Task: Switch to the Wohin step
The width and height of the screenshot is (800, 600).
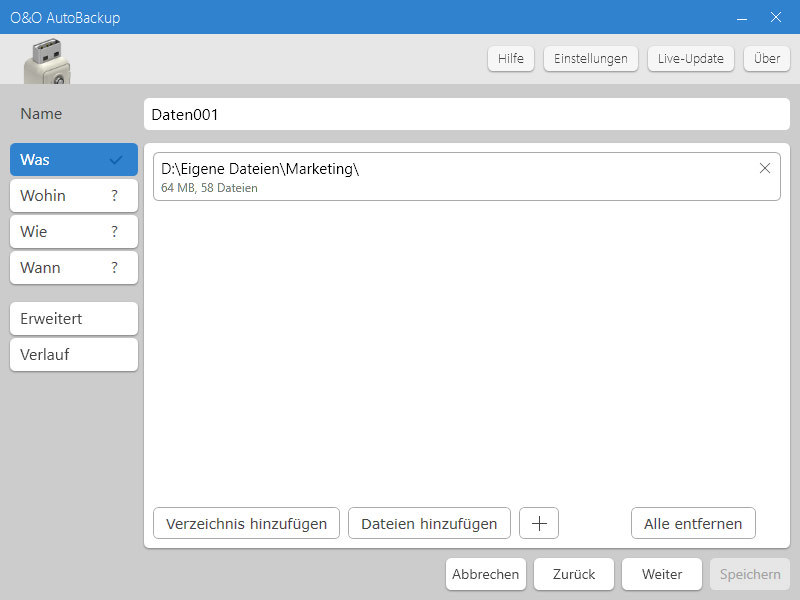Action: pyautogui.click(x=74, y=196)
